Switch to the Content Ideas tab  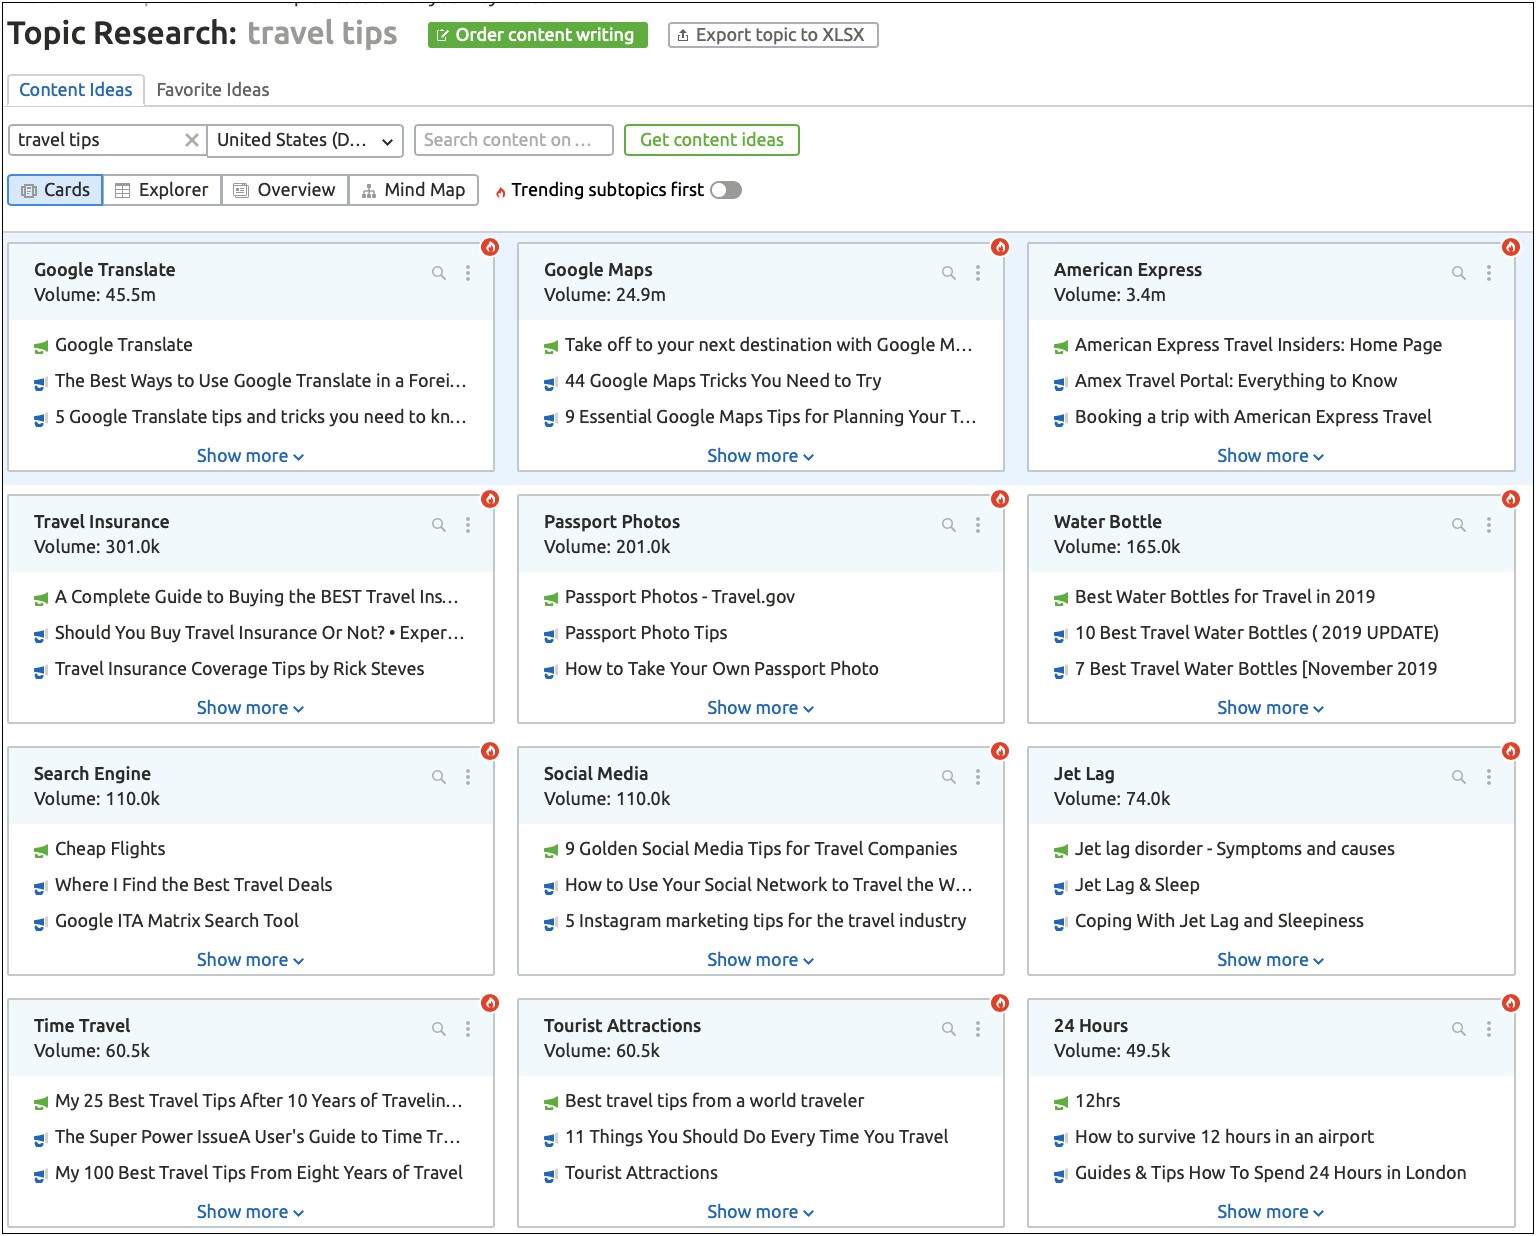(x=76, y=90)
